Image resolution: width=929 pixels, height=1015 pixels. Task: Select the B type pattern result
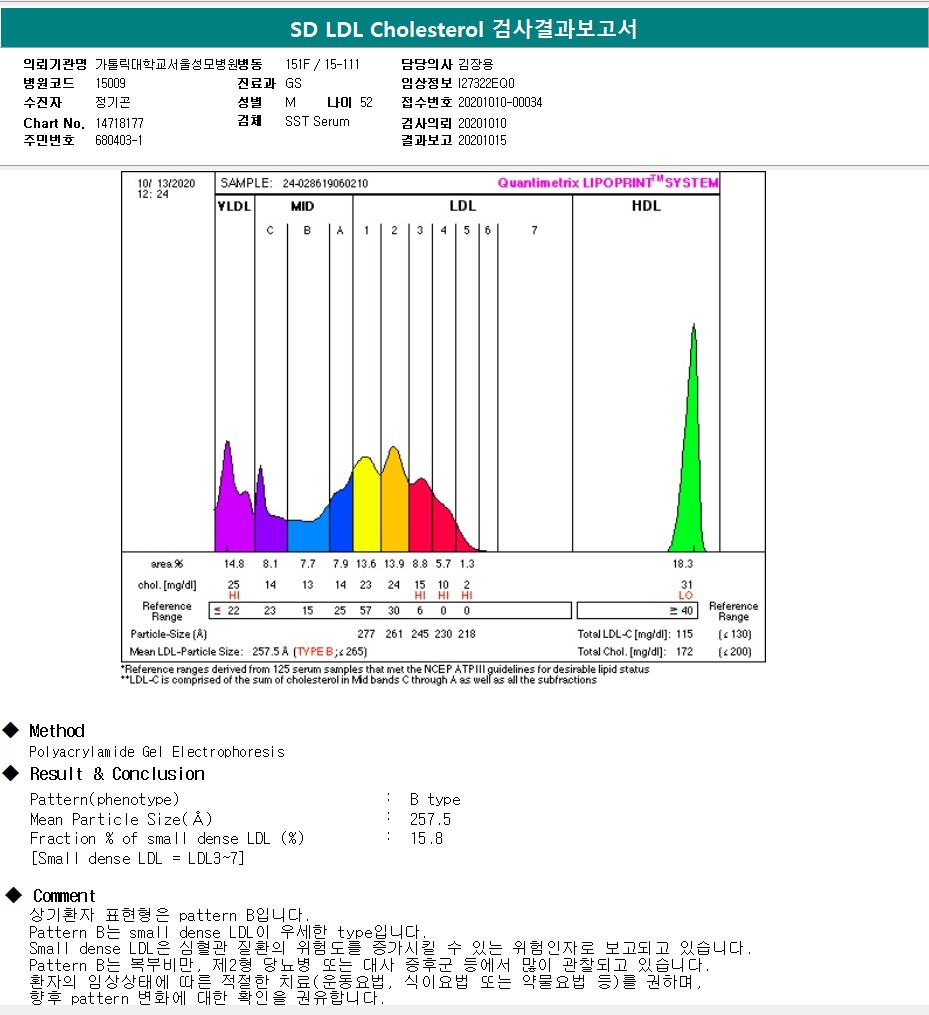[435, 799]
